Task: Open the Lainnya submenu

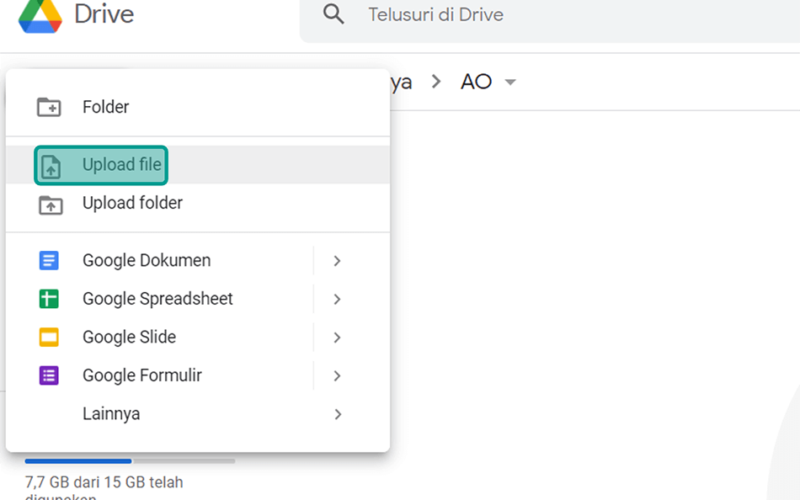Action: pos(198,414)
